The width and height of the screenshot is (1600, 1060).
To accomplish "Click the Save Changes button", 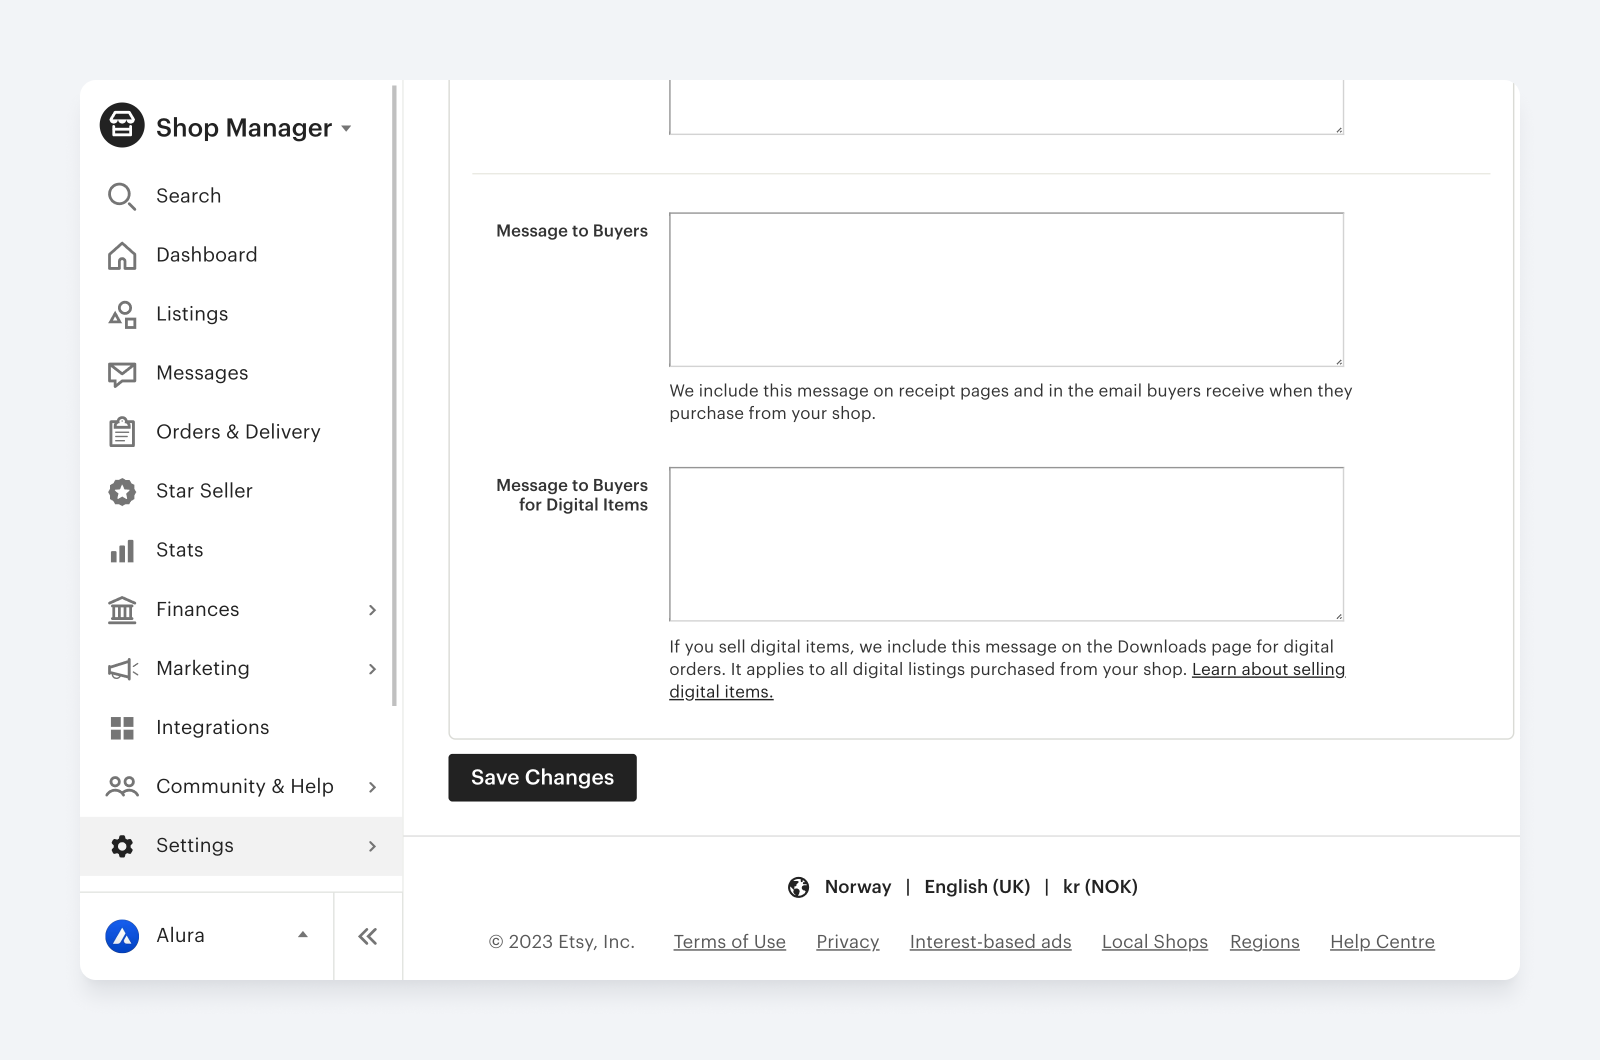I will (x=542, y=777).
